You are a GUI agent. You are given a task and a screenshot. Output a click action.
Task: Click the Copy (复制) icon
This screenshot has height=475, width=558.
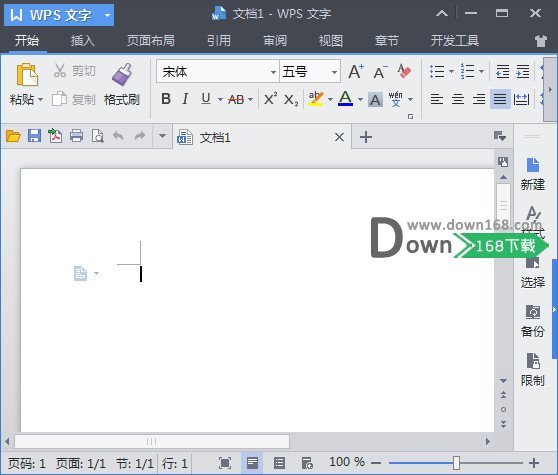pyautogui.click(x=59, y=99)
